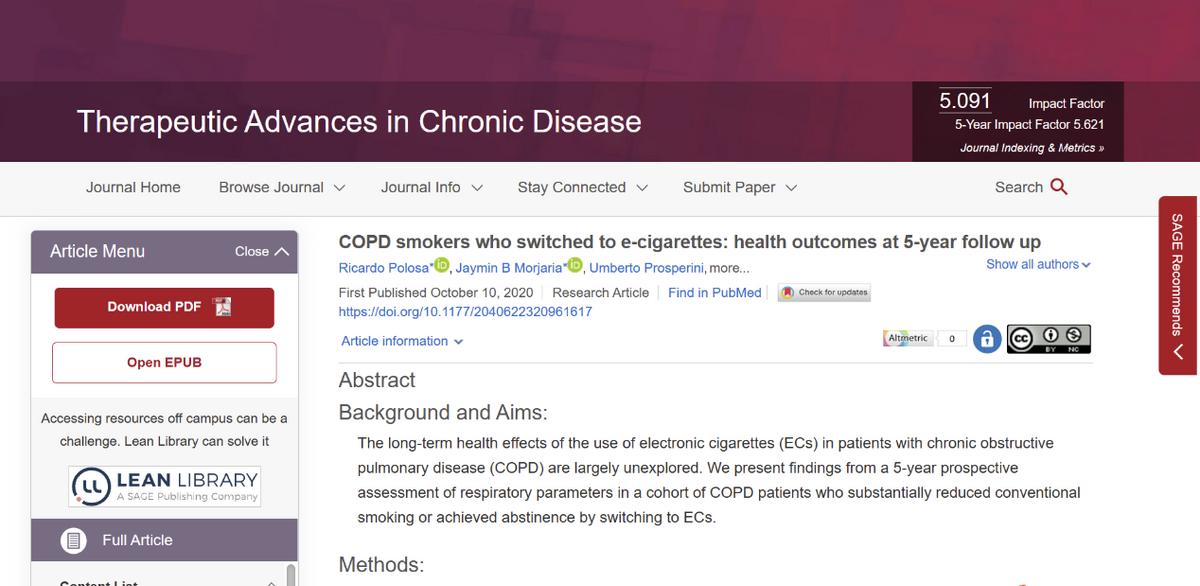Click Ricardo Polosa's ORCID iD icon

point(442,265)
